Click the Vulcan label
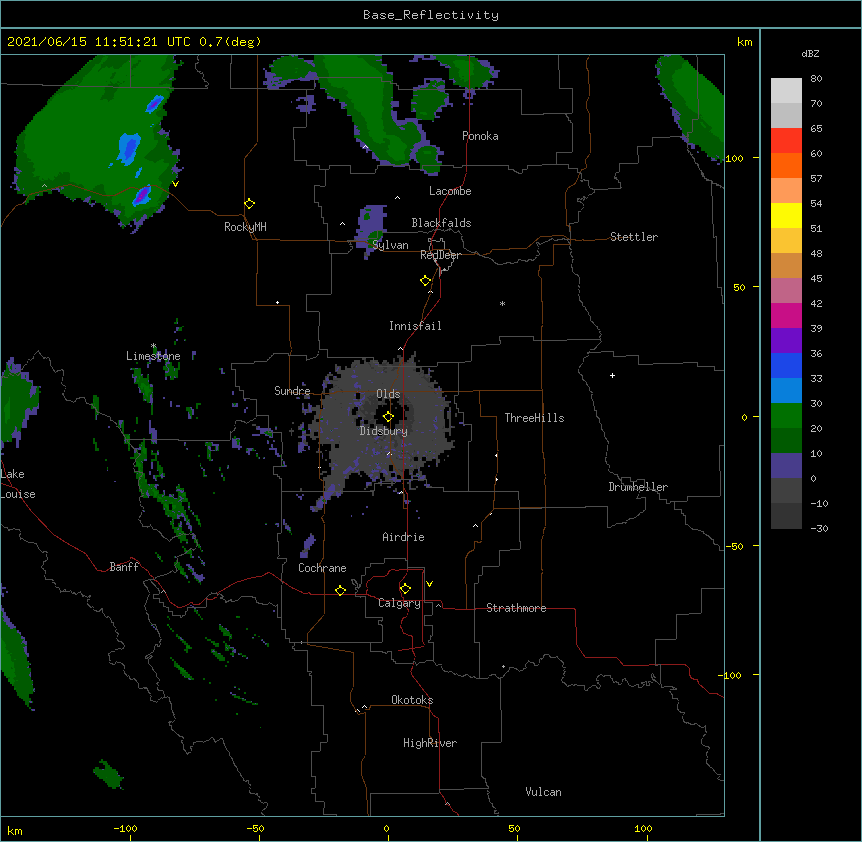862x842 pixels. point(543,792)
